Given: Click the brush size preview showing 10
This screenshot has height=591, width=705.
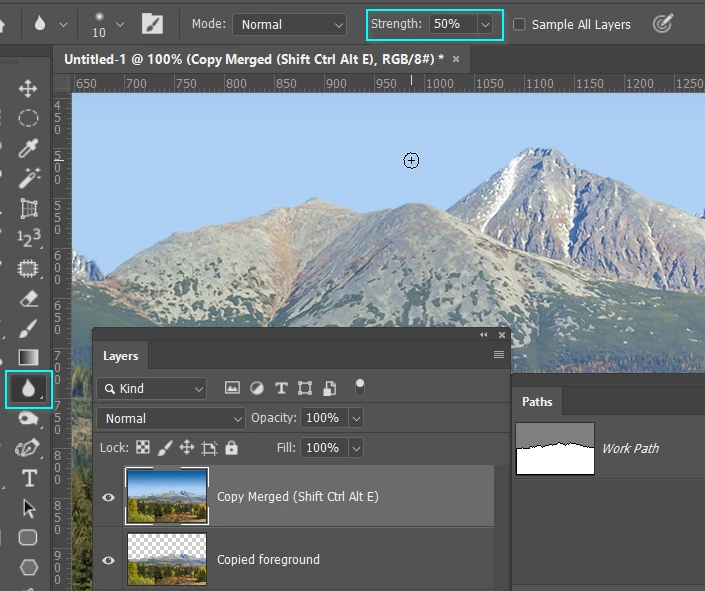Looking at the screenshot, I should pos(99,25).
